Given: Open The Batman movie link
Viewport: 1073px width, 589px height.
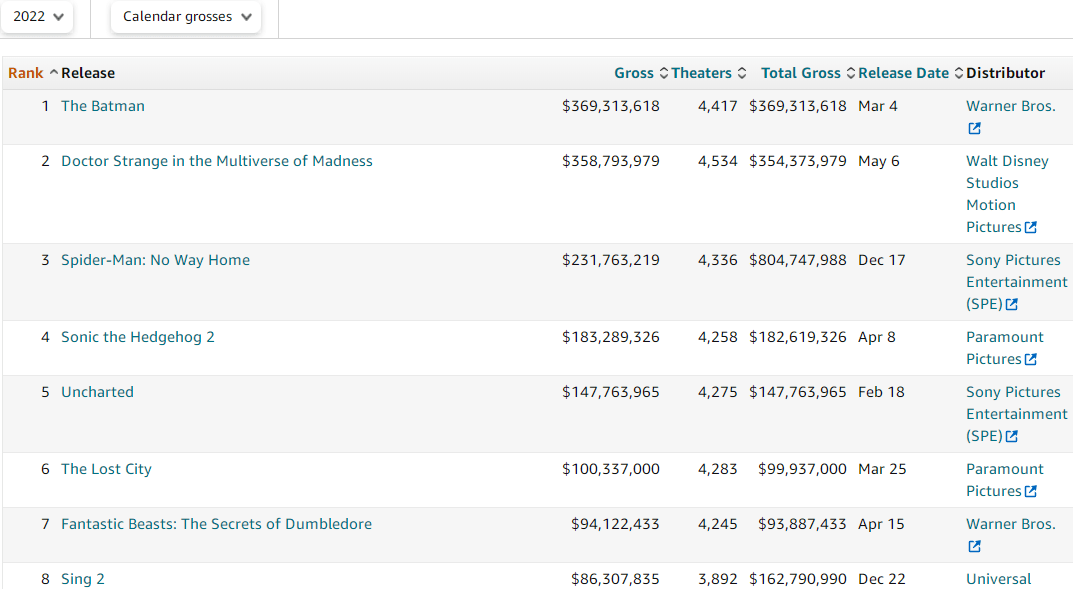Looking at the screenshot, I should pyautogui.click(x=103, y=106).
